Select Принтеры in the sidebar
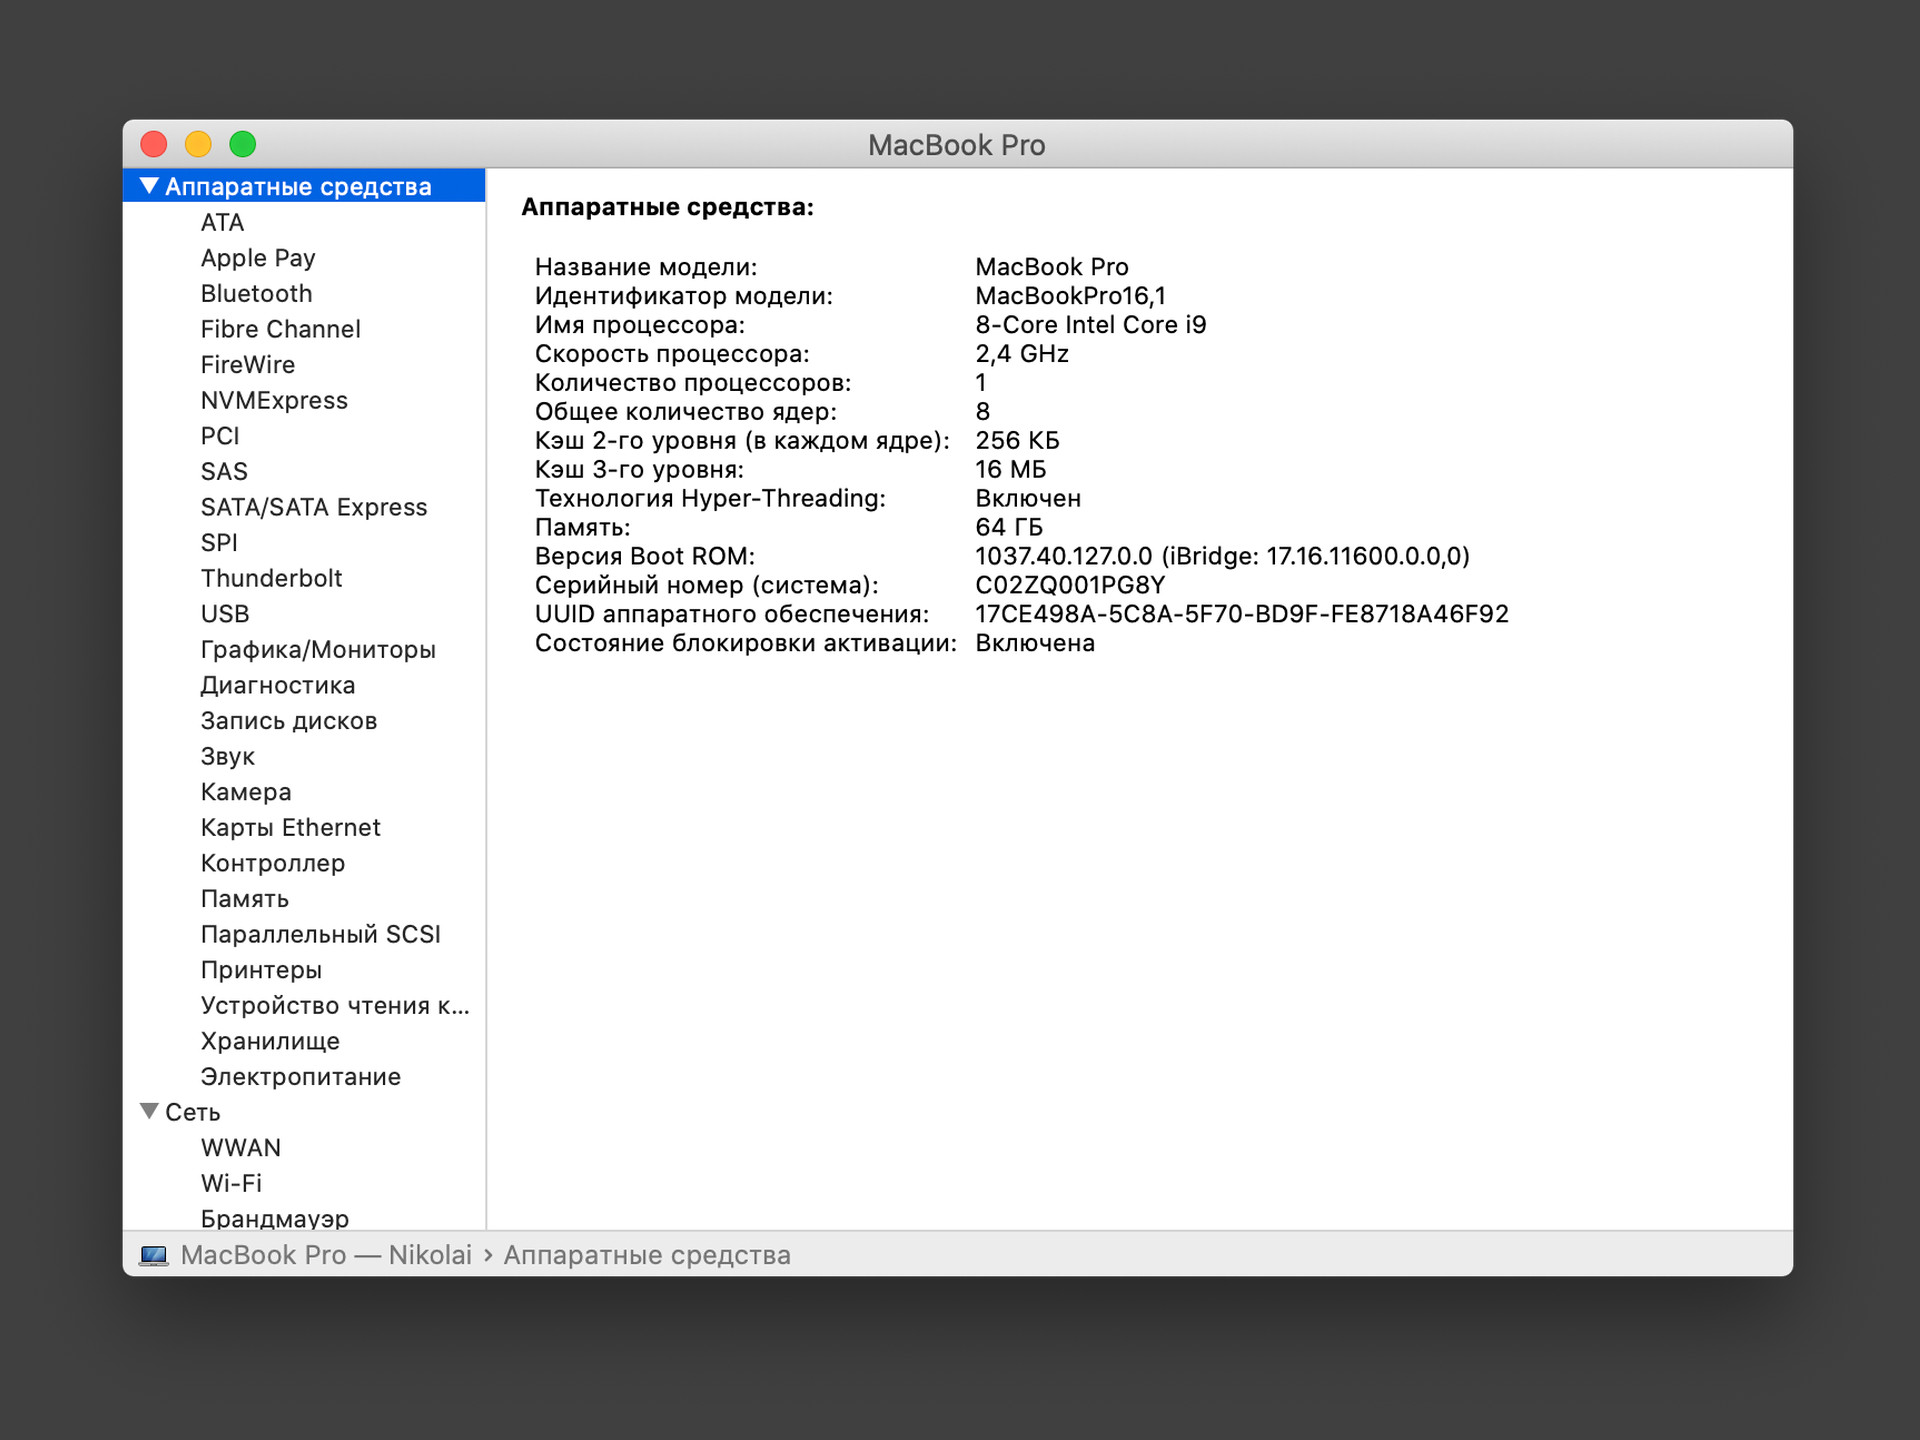The width and height of the screenshot is (1920, 1440). coord(261,970)
